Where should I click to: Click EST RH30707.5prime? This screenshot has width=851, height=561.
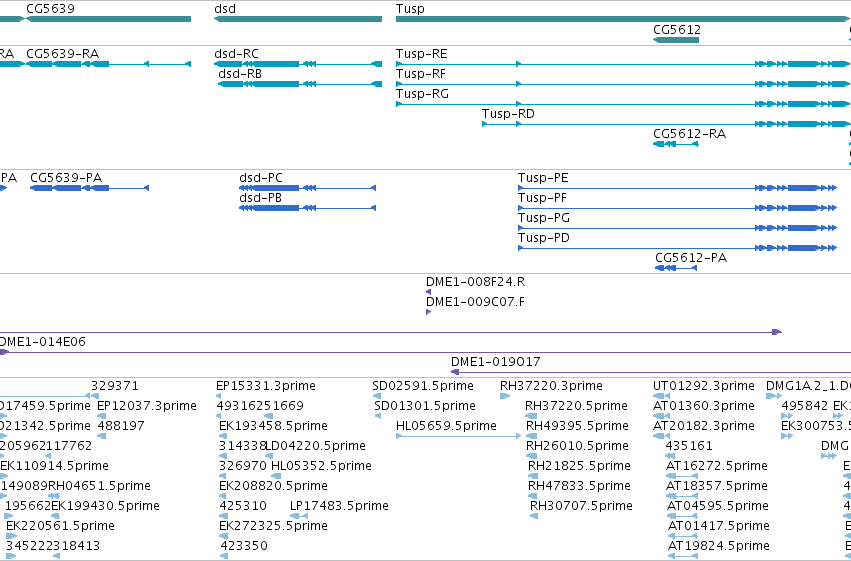(x=581, y=506)
